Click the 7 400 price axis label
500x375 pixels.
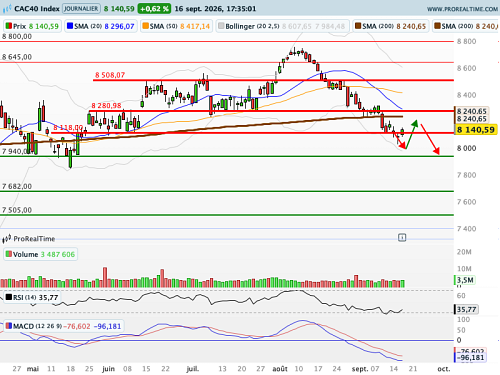click(466, 229)
